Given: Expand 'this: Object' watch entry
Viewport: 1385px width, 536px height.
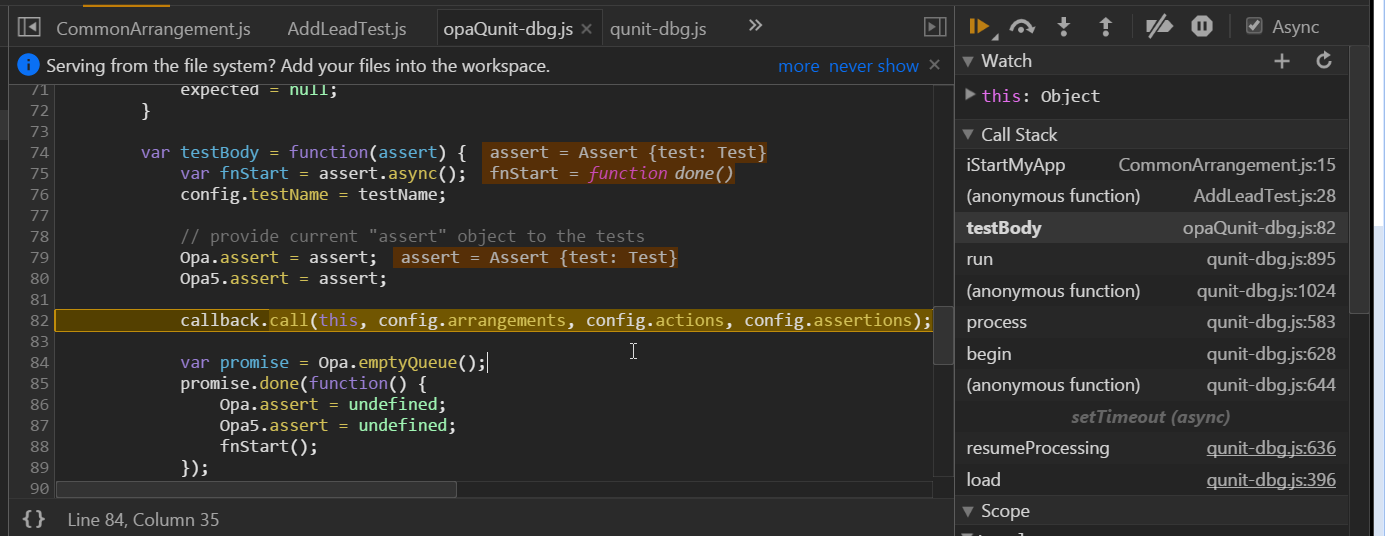Looking at the screenshot, I should [x=971, y=95].
